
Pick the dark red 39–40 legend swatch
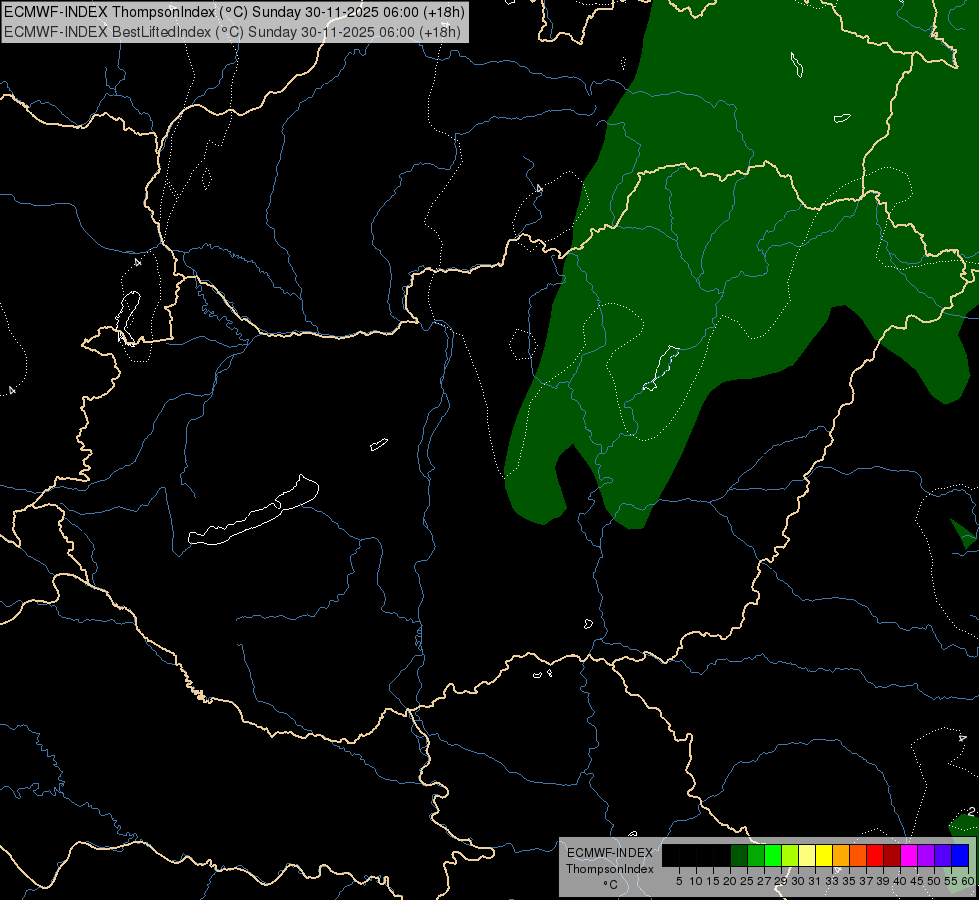tap(892, 856)
